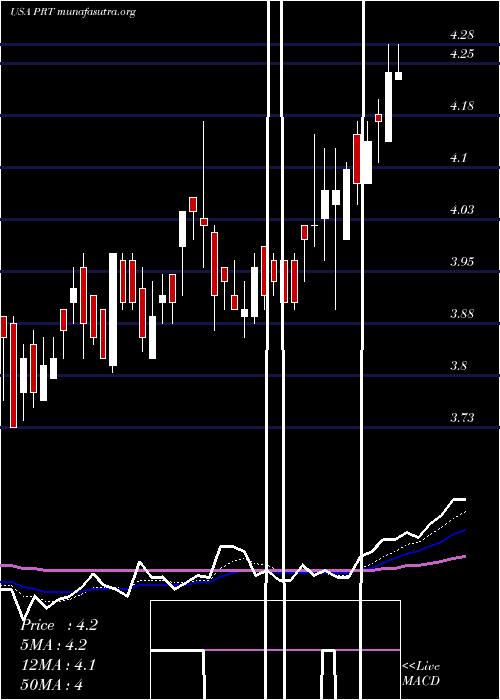This screenshot has width=500, height=700.
Task: Click the 3.95 price axis label
Action: [x=462, y=262]
